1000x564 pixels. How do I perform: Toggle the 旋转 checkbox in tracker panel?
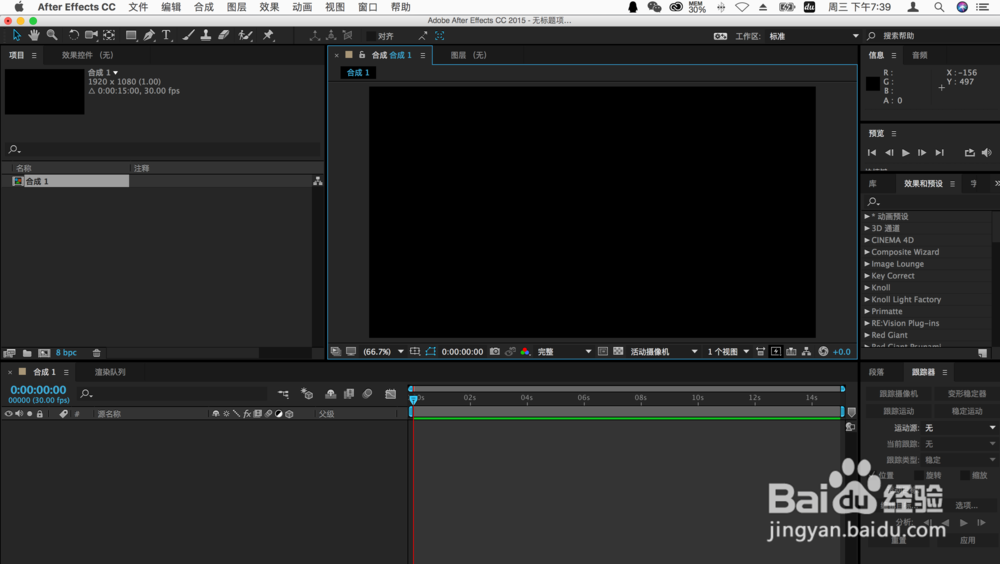pos(918,475)
